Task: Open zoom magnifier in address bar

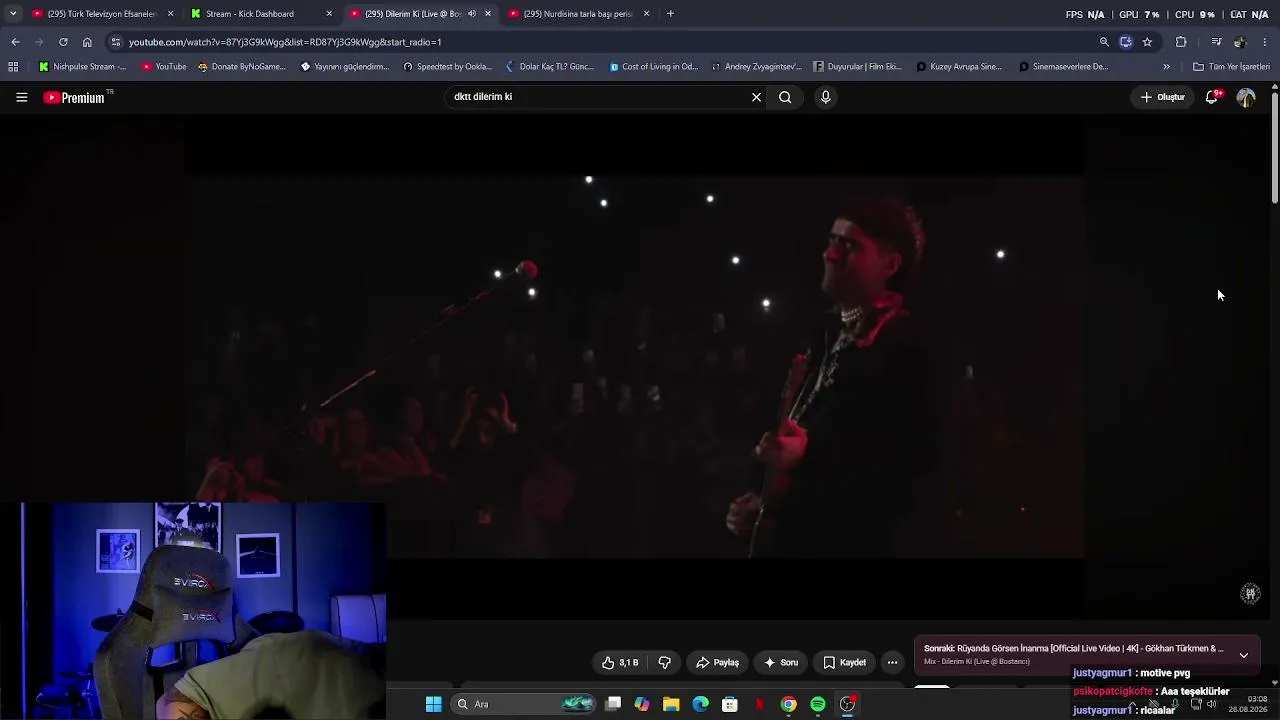Action: coord(1104,42)
